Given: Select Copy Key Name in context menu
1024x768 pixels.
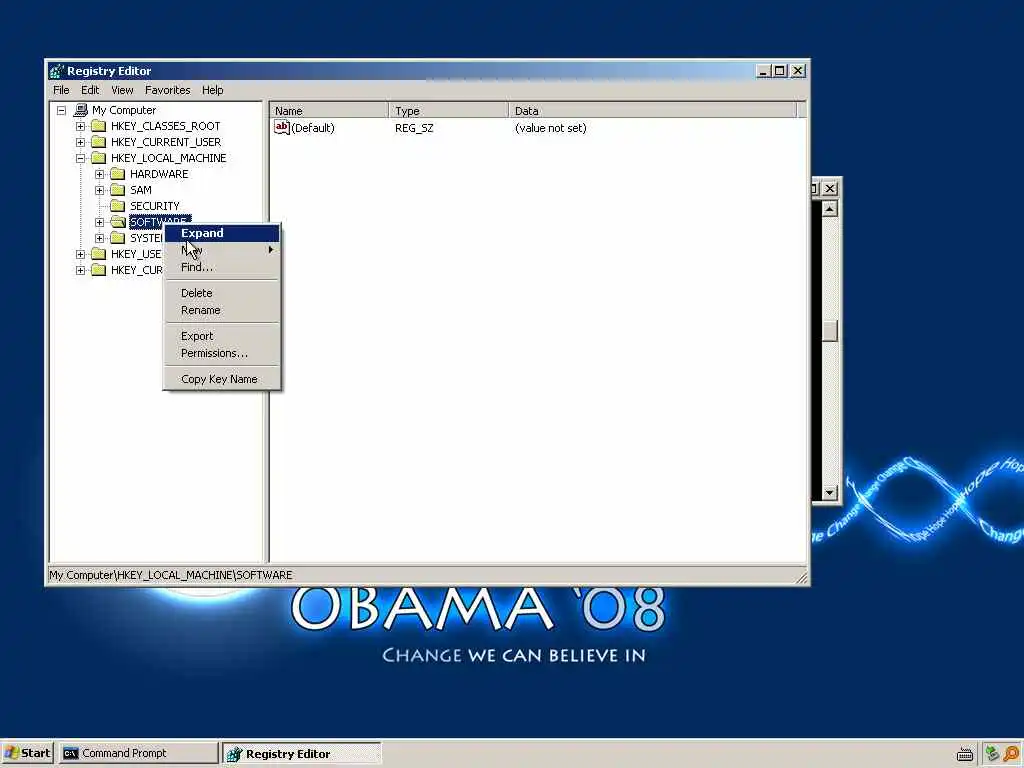Looking at the screenshot, I should coord(222,379).
